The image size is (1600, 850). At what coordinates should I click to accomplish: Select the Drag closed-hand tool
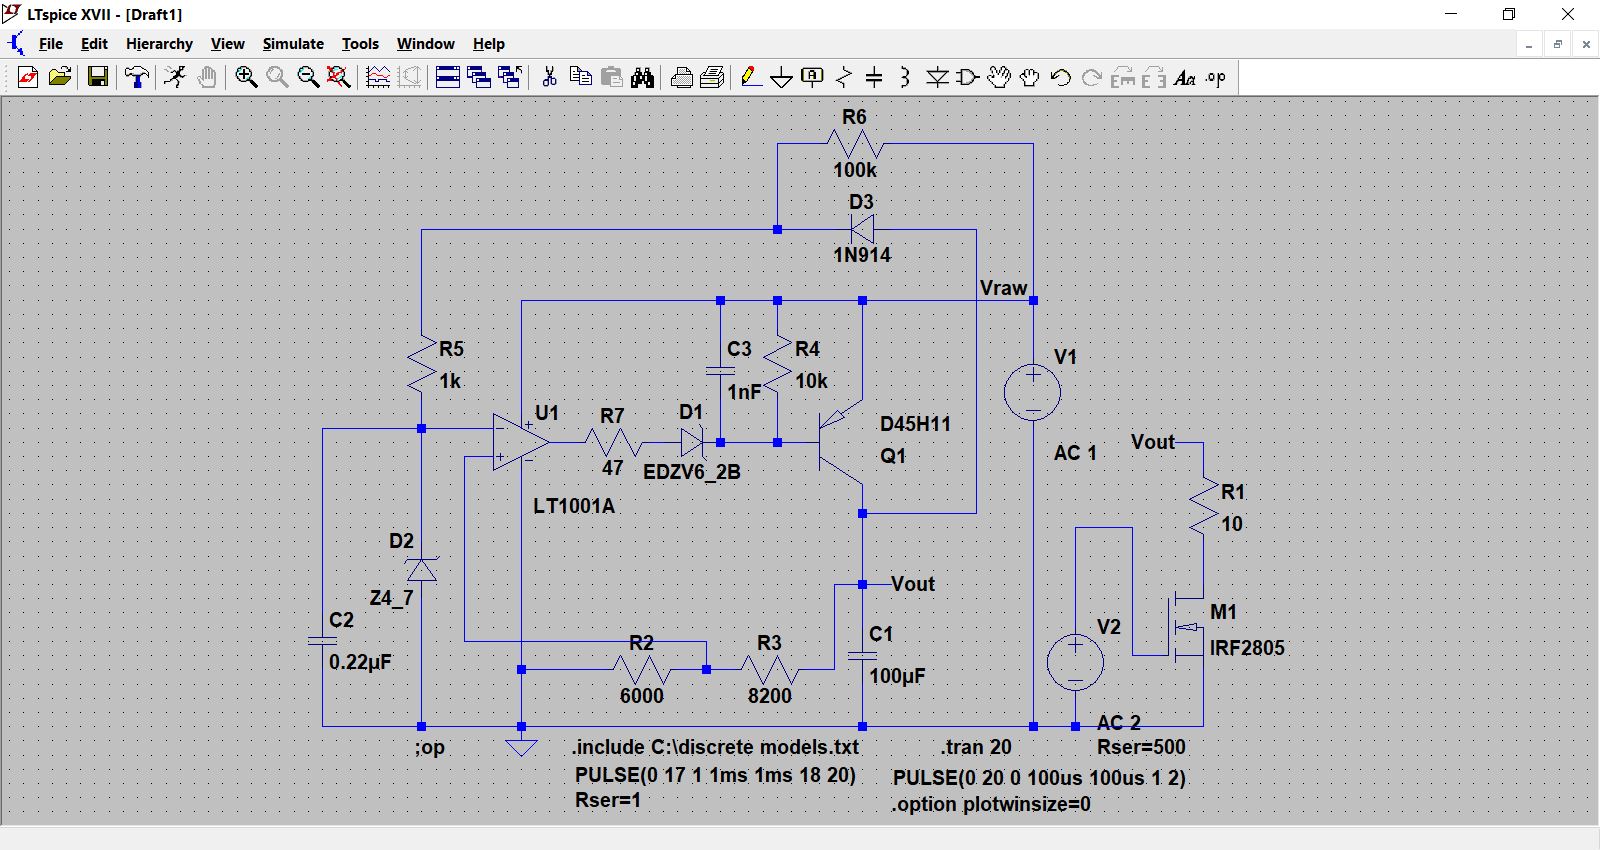click(1030, 77)
